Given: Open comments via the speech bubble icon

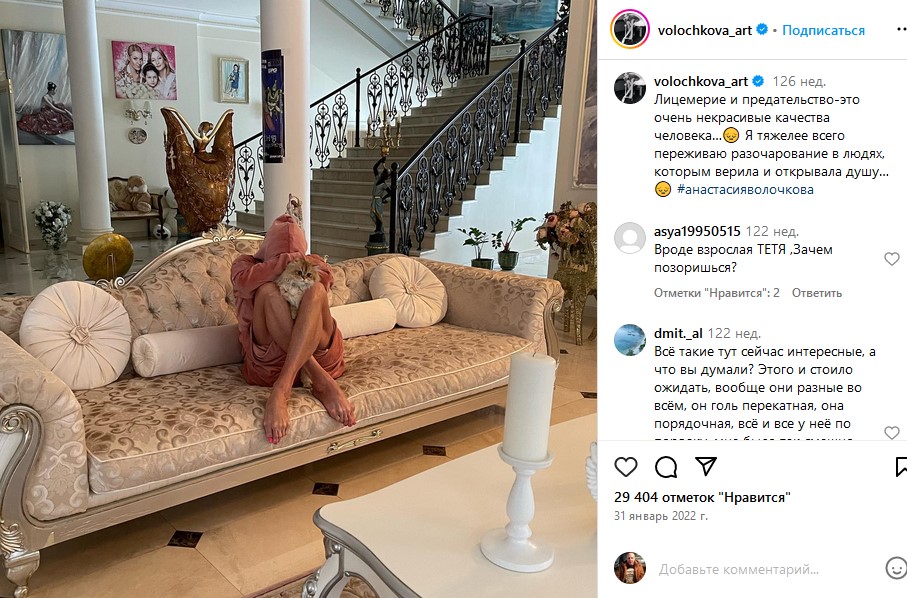Looking at the screenshot, I should 666,467.
